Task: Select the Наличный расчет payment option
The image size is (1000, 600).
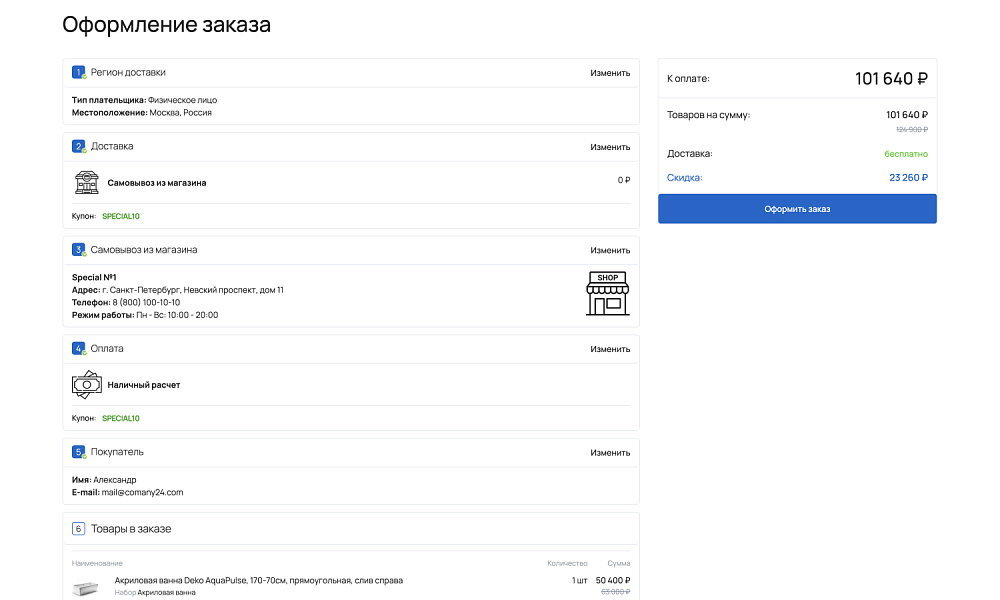Action: [x=144, y=385]
